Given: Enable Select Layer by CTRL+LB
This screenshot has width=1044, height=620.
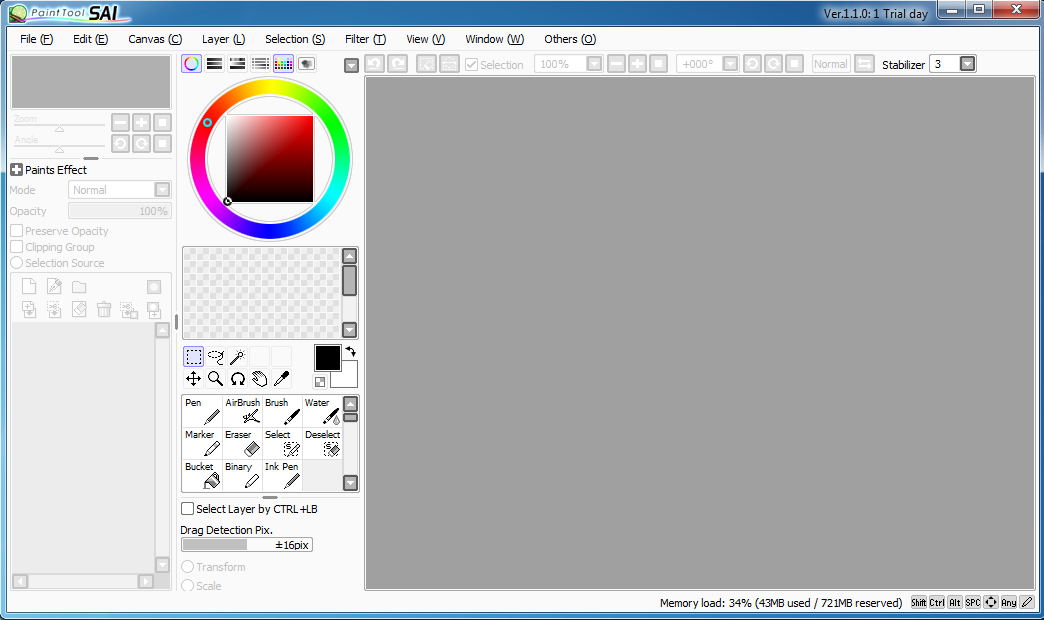Looking at the screenshot, I should [188, 509].
